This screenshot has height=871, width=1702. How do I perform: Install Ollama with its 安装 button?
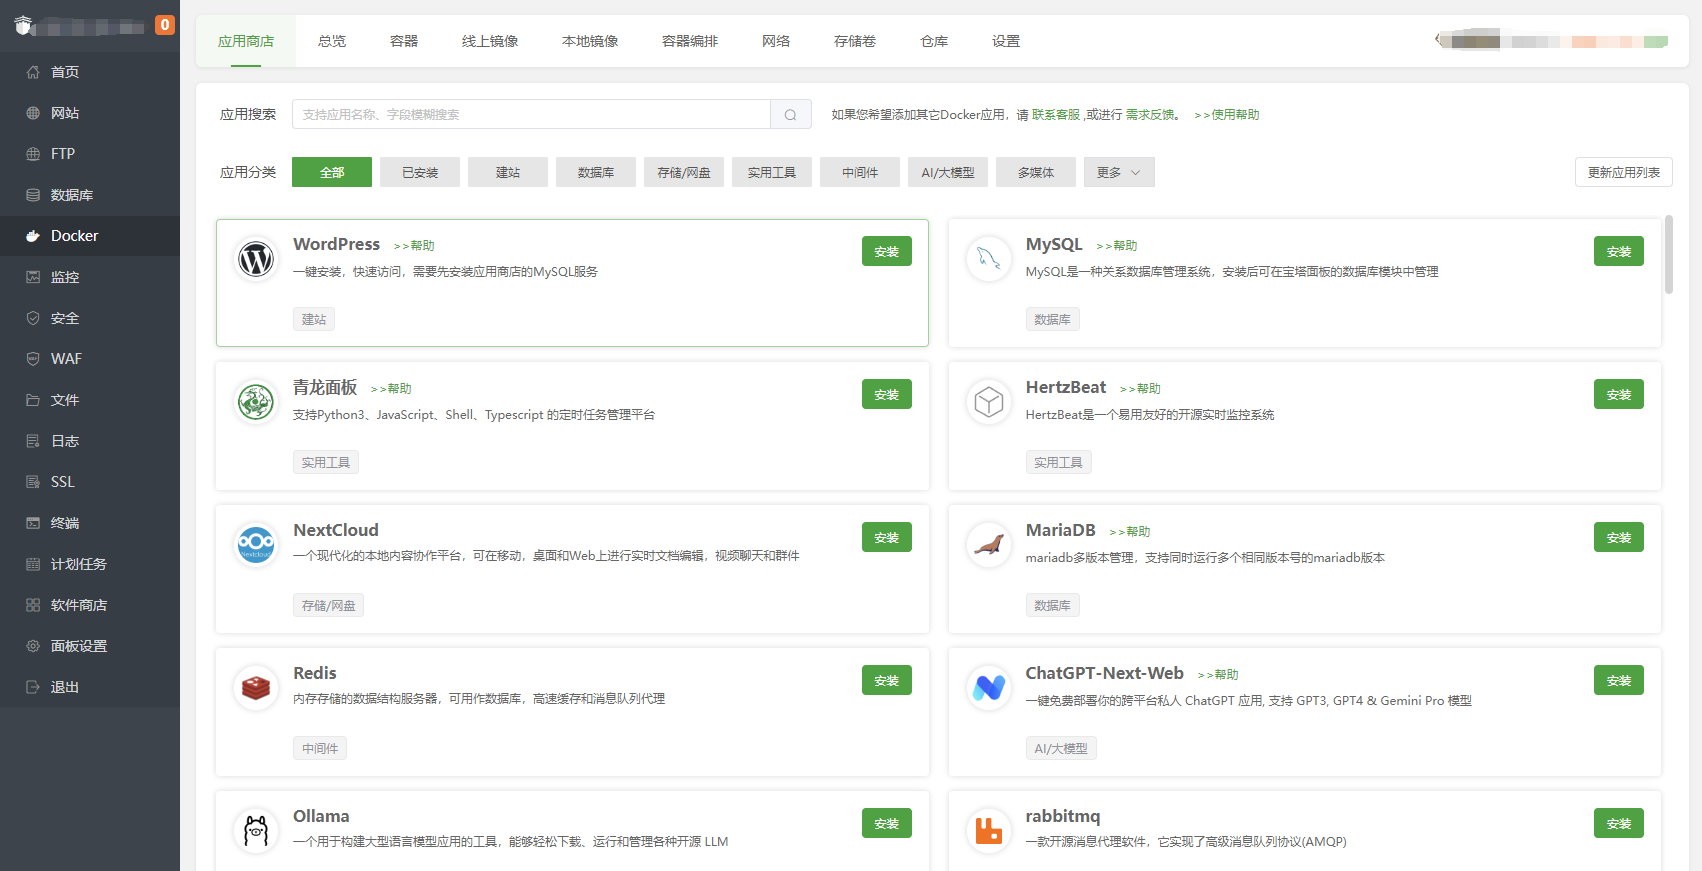(887, 823)
